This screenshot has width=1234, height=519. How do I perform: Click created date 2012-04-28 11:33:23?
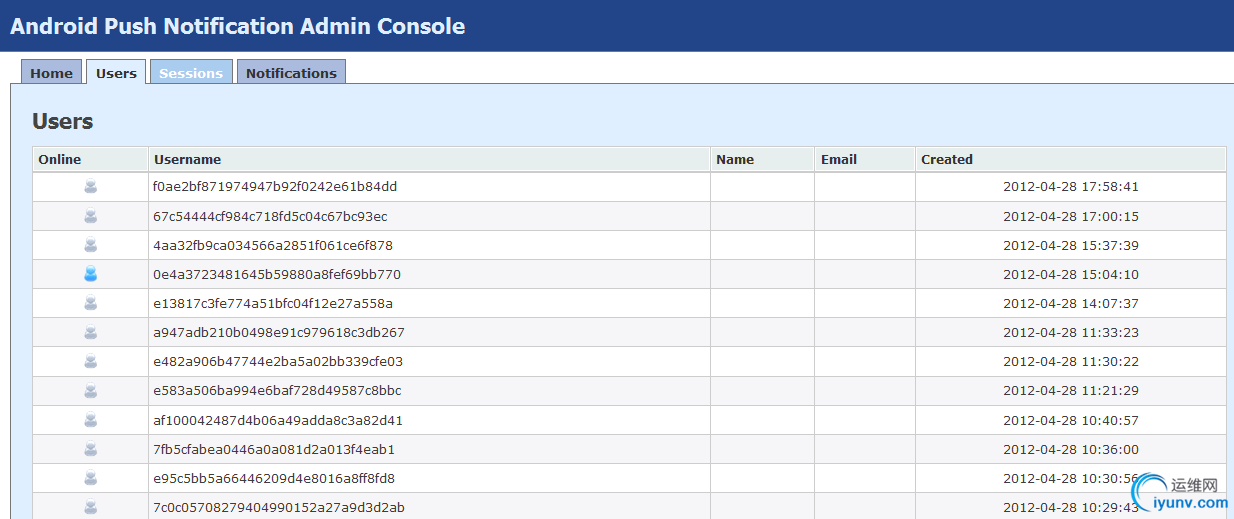[1071, 332]
